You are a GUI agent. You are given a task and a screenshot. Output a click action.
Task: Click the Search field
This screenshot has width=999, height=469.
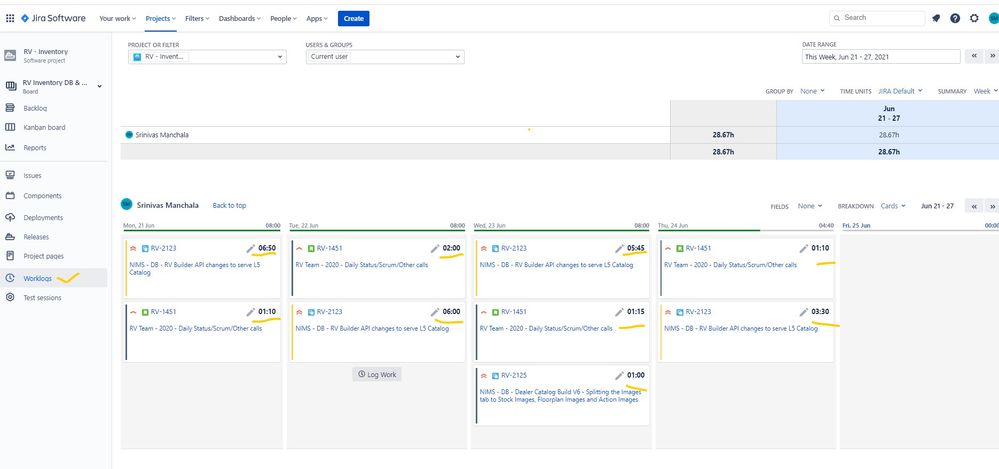coord(877,18)
